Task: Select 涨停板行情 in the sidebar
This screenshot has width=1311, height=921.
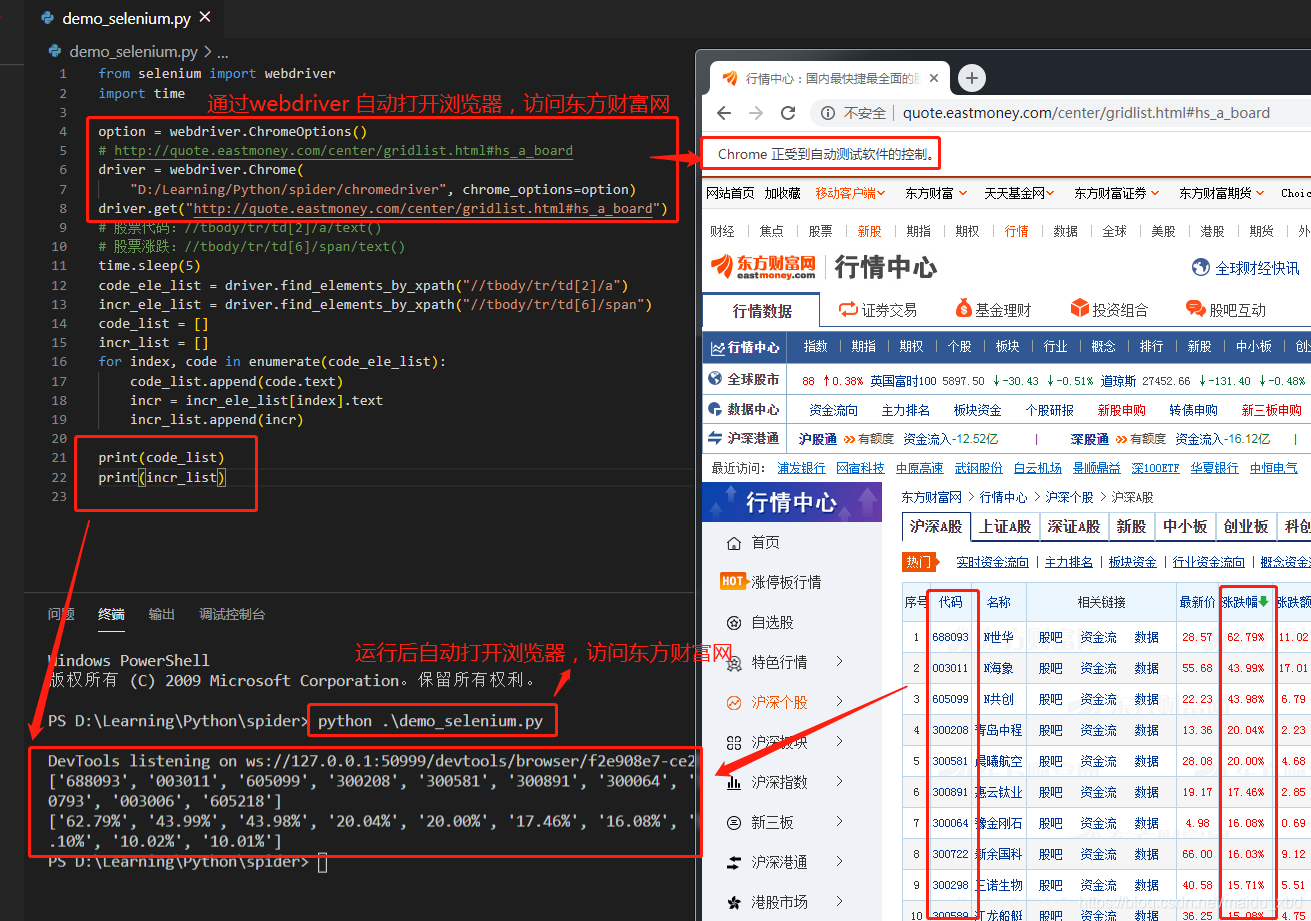Action: (x=786, y=582)
